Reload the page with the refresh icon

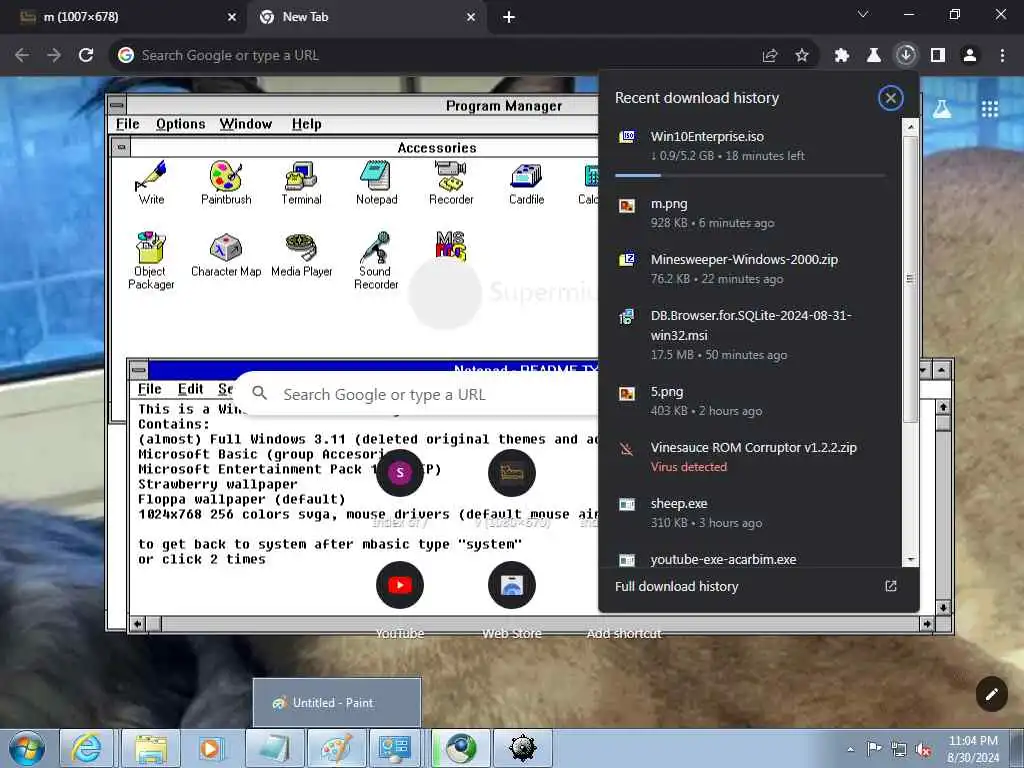pos(86,55)
